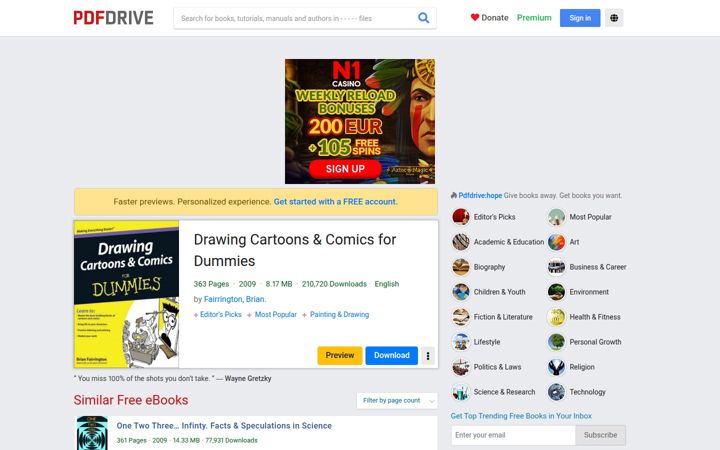Click the 363 Pages text
The width and height of the screenshot is (720, 450).
coord(211,284)
